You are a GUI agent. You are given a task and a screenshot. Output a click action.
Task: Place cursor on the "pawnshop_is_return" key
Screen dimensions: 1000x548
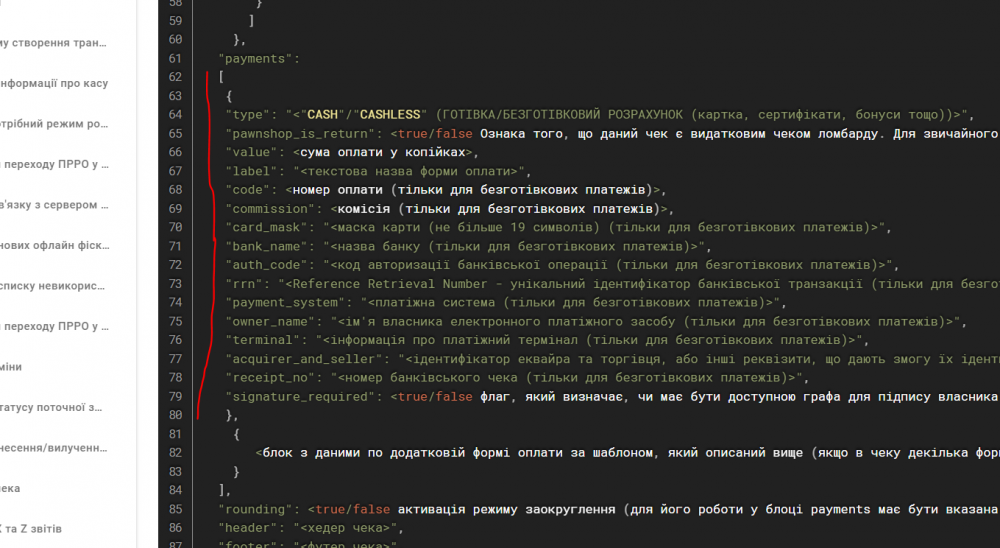pos(303,133)
